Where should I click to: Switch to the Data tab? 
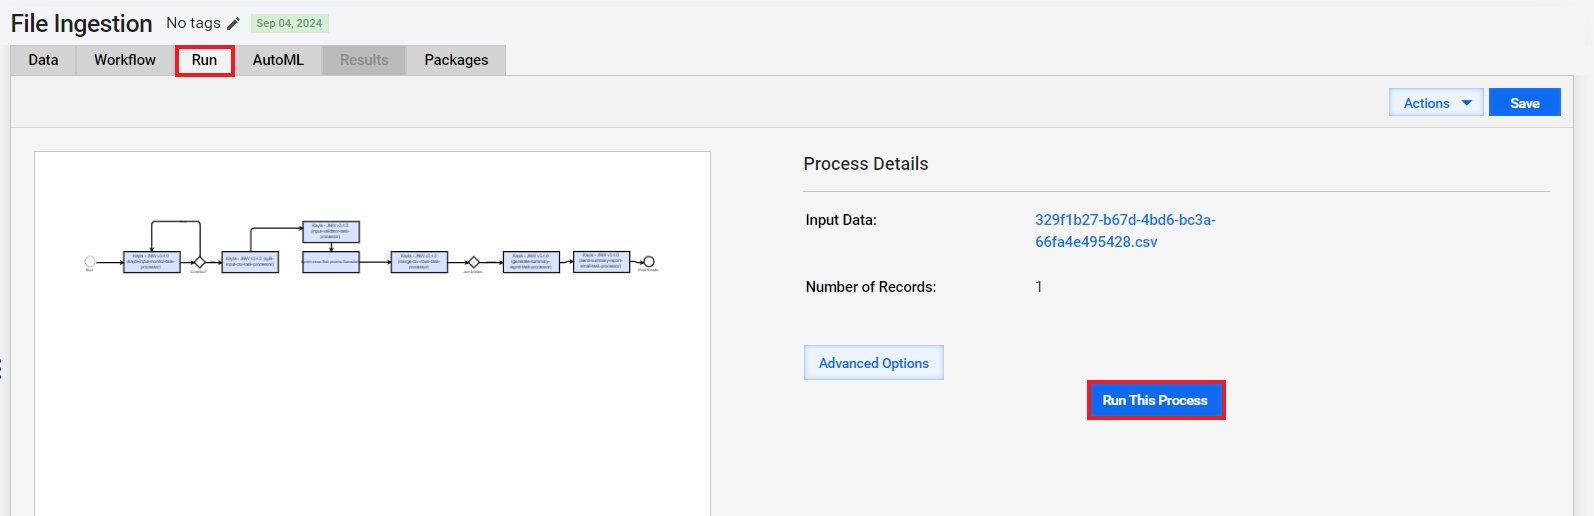click(x=43, y=60)
